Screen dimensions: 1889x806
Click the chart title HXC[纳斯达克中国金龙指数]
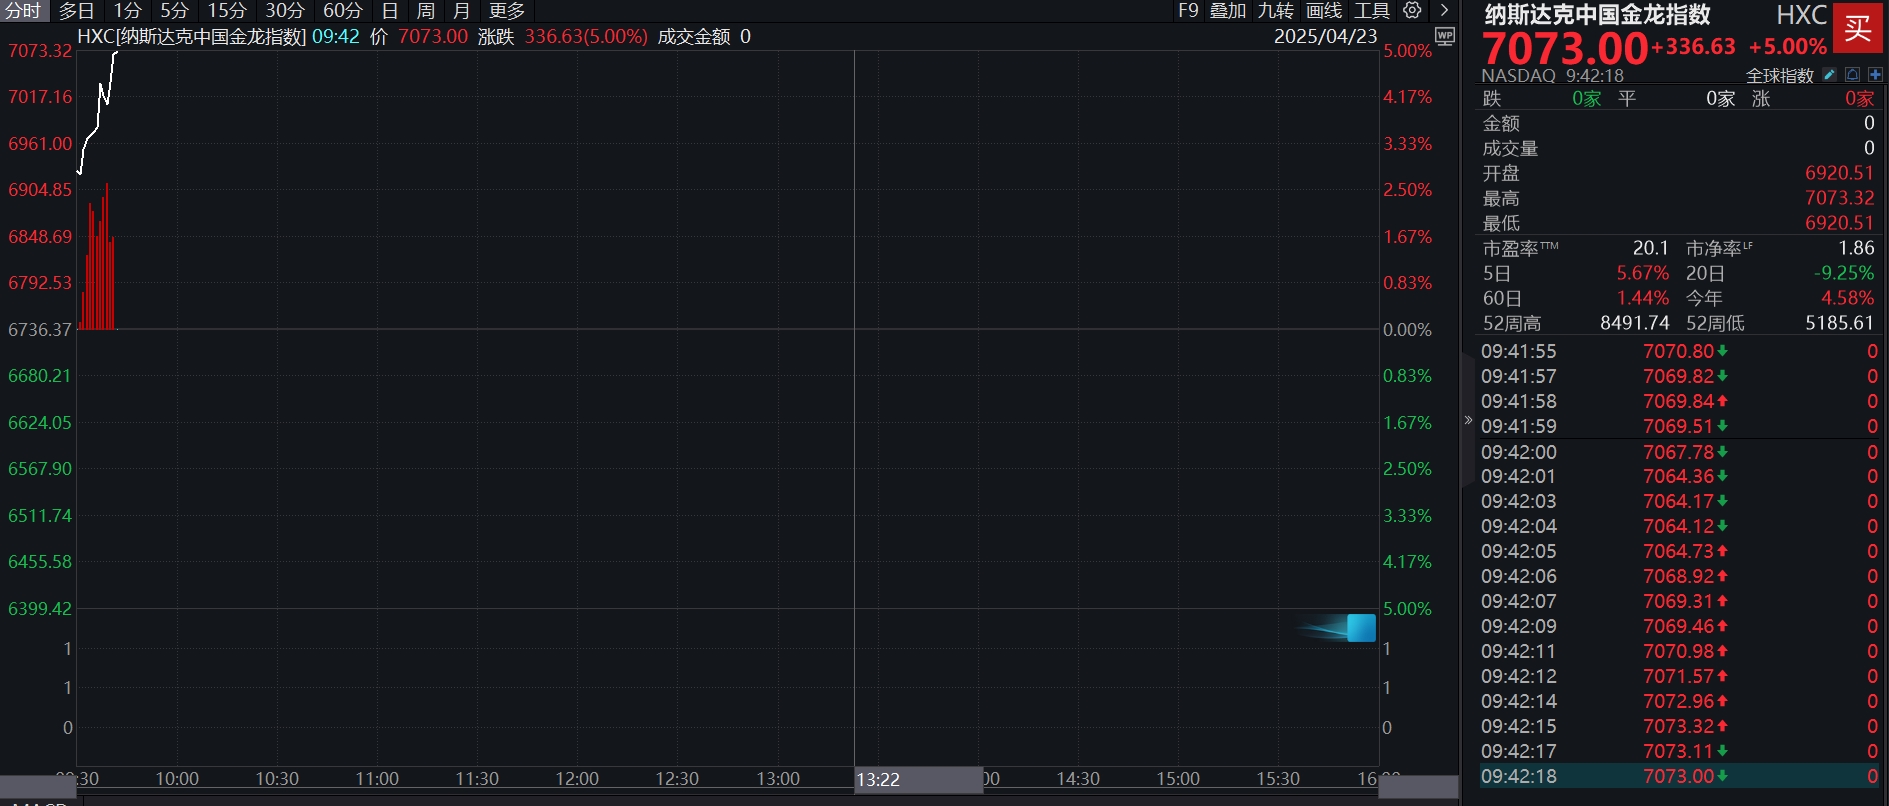pyautogui.click(x=191, y=36)
